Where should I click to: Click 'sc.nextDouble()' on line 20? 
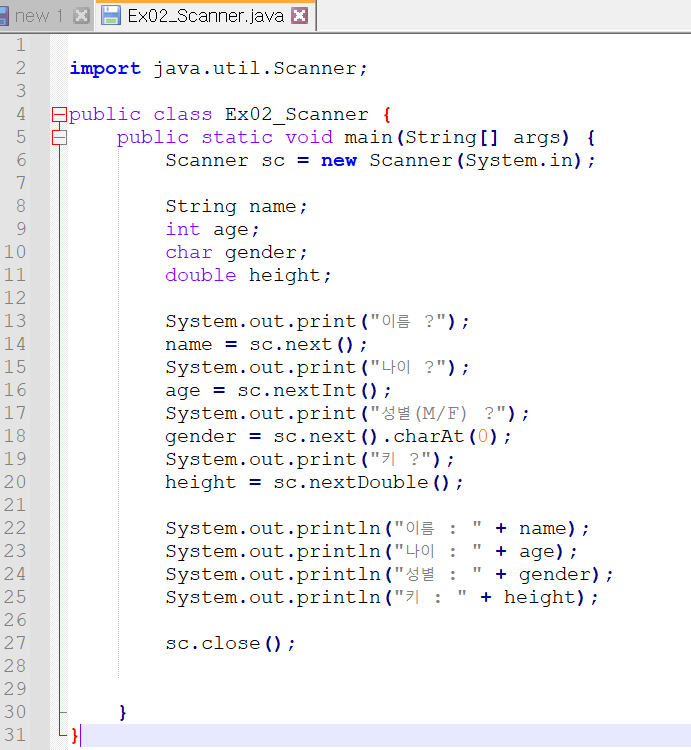[x=362, y=482]
